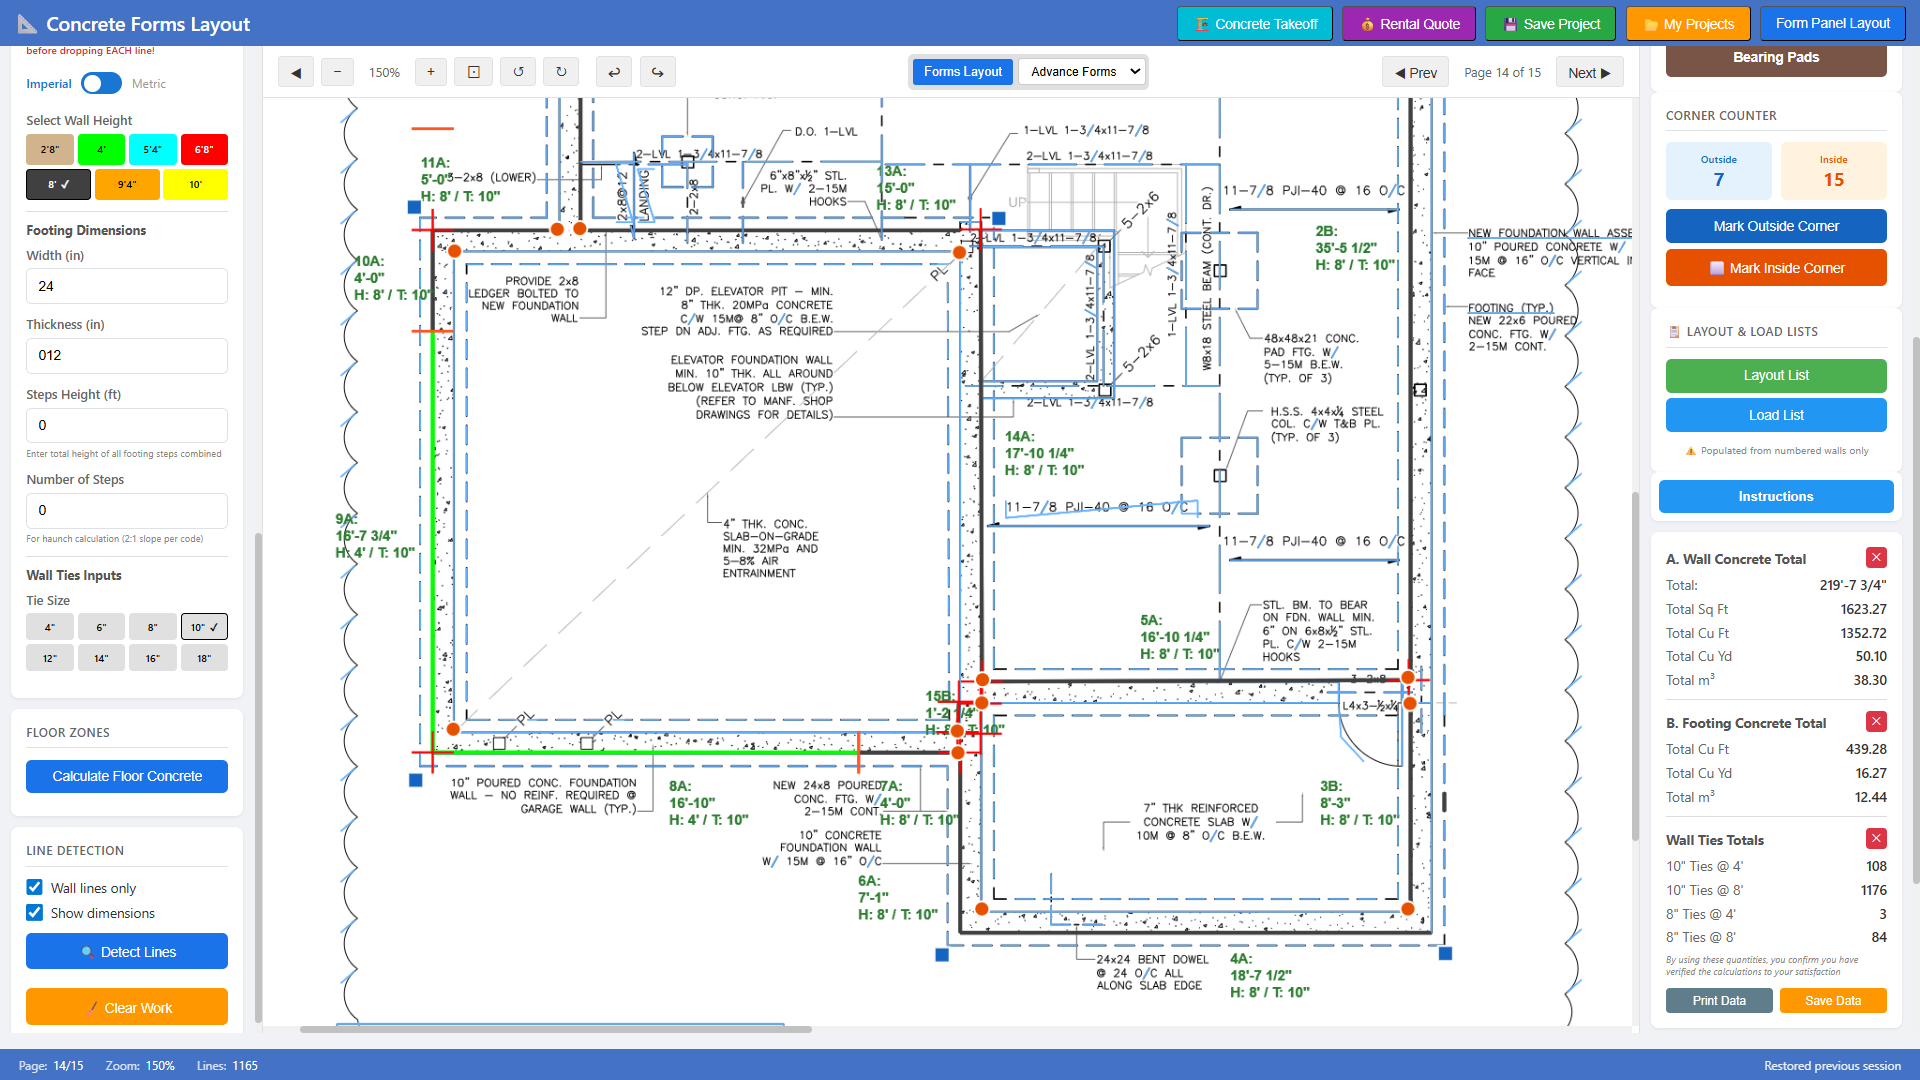
Task: Click the 150% zoom level readout
Action: [384, 73]
